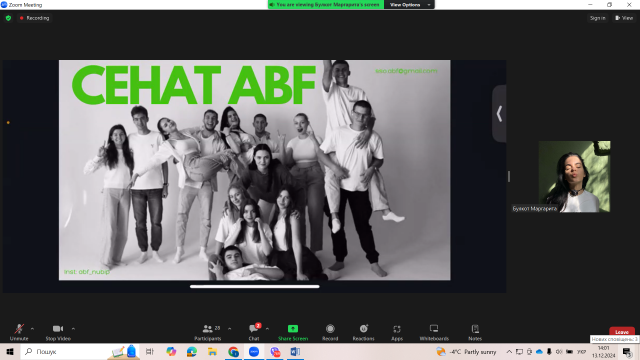
Task: Open Word from the Windows taskbar
Action: click(x=295, y=351)
